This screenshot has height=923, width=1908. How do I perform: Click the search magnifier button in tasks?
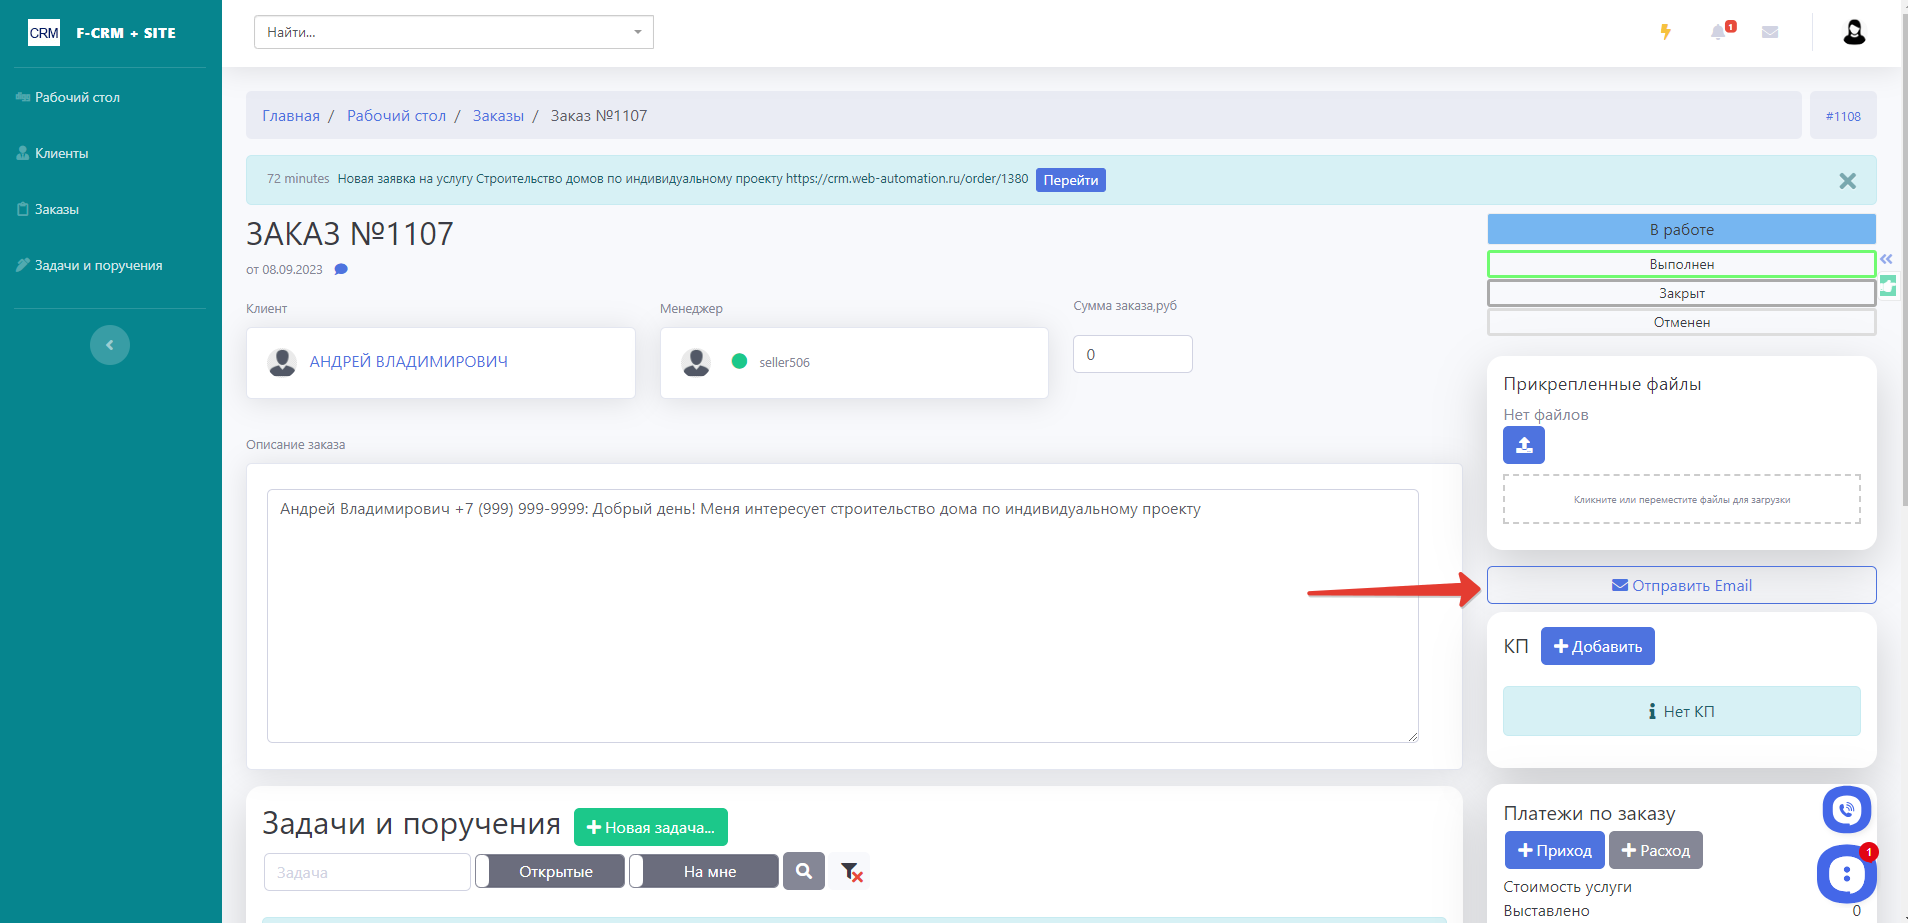803,871
